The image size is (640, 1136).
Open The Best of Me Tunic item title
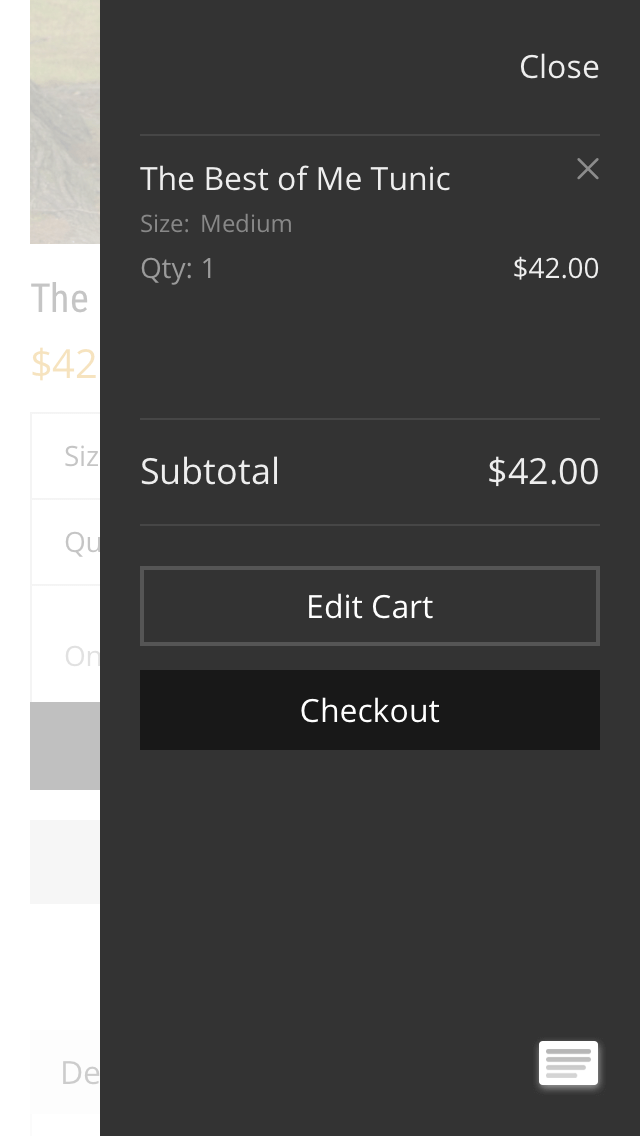click(x=295, y=178)
